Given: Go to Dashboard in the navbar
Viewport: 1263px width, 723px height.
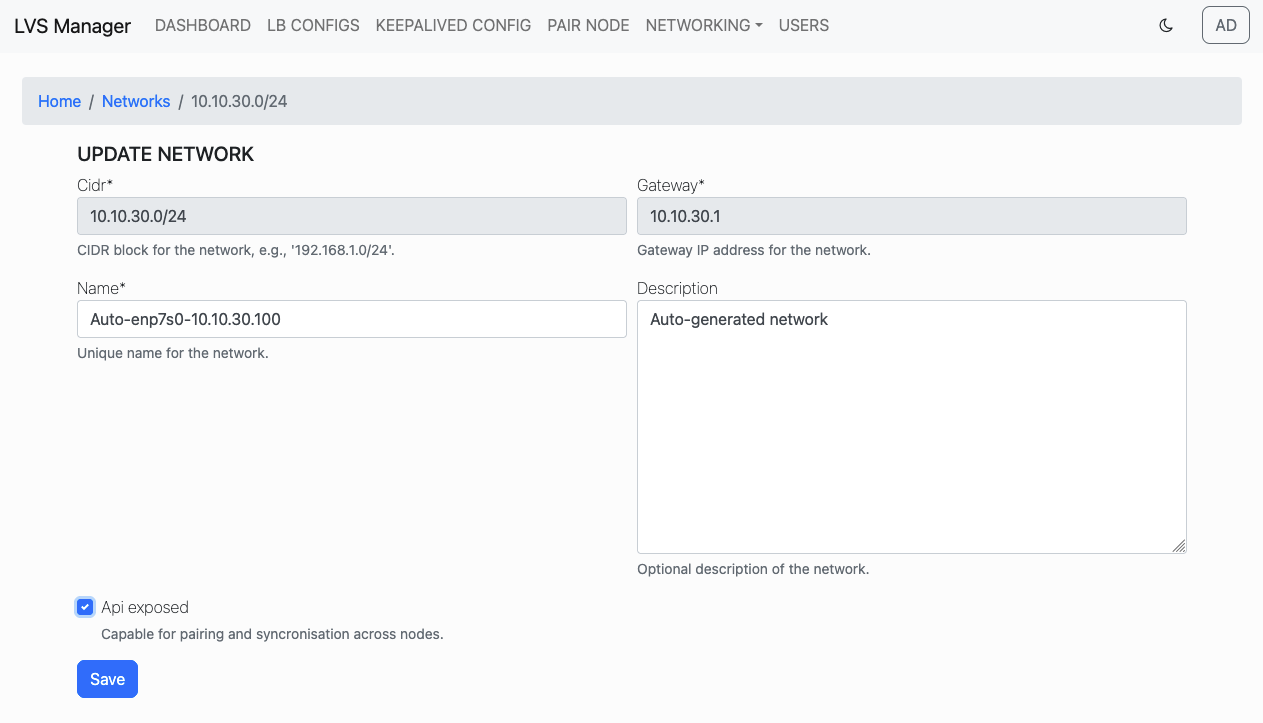Looking at the screenshot, I should (x=203, y=26).
